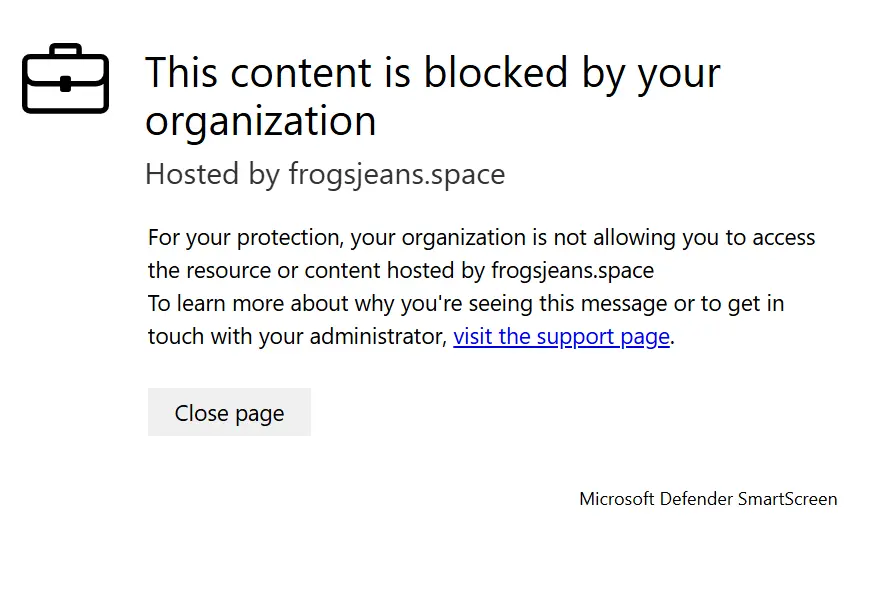
Task: Click the word 'Close' on the button
Action: pyautogui.click(x=202, y=413)
